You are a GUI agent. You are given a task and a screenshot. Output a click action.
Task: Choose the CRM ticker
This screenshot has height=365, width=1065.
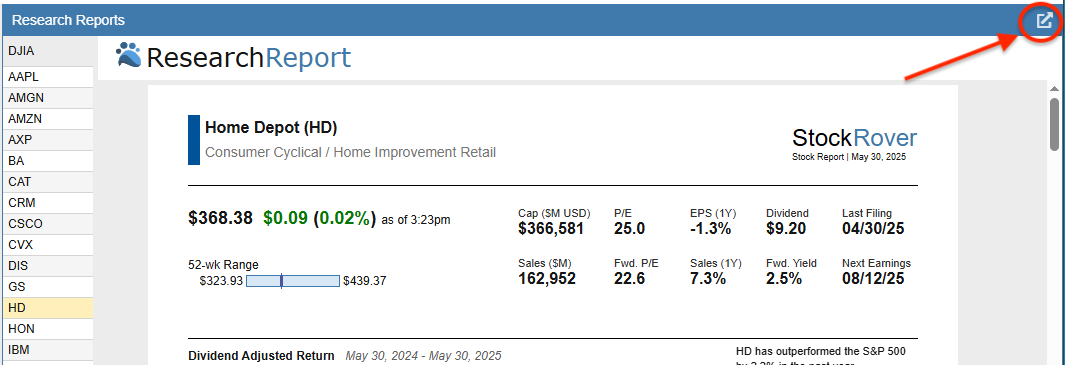click(x=48, y=203)
